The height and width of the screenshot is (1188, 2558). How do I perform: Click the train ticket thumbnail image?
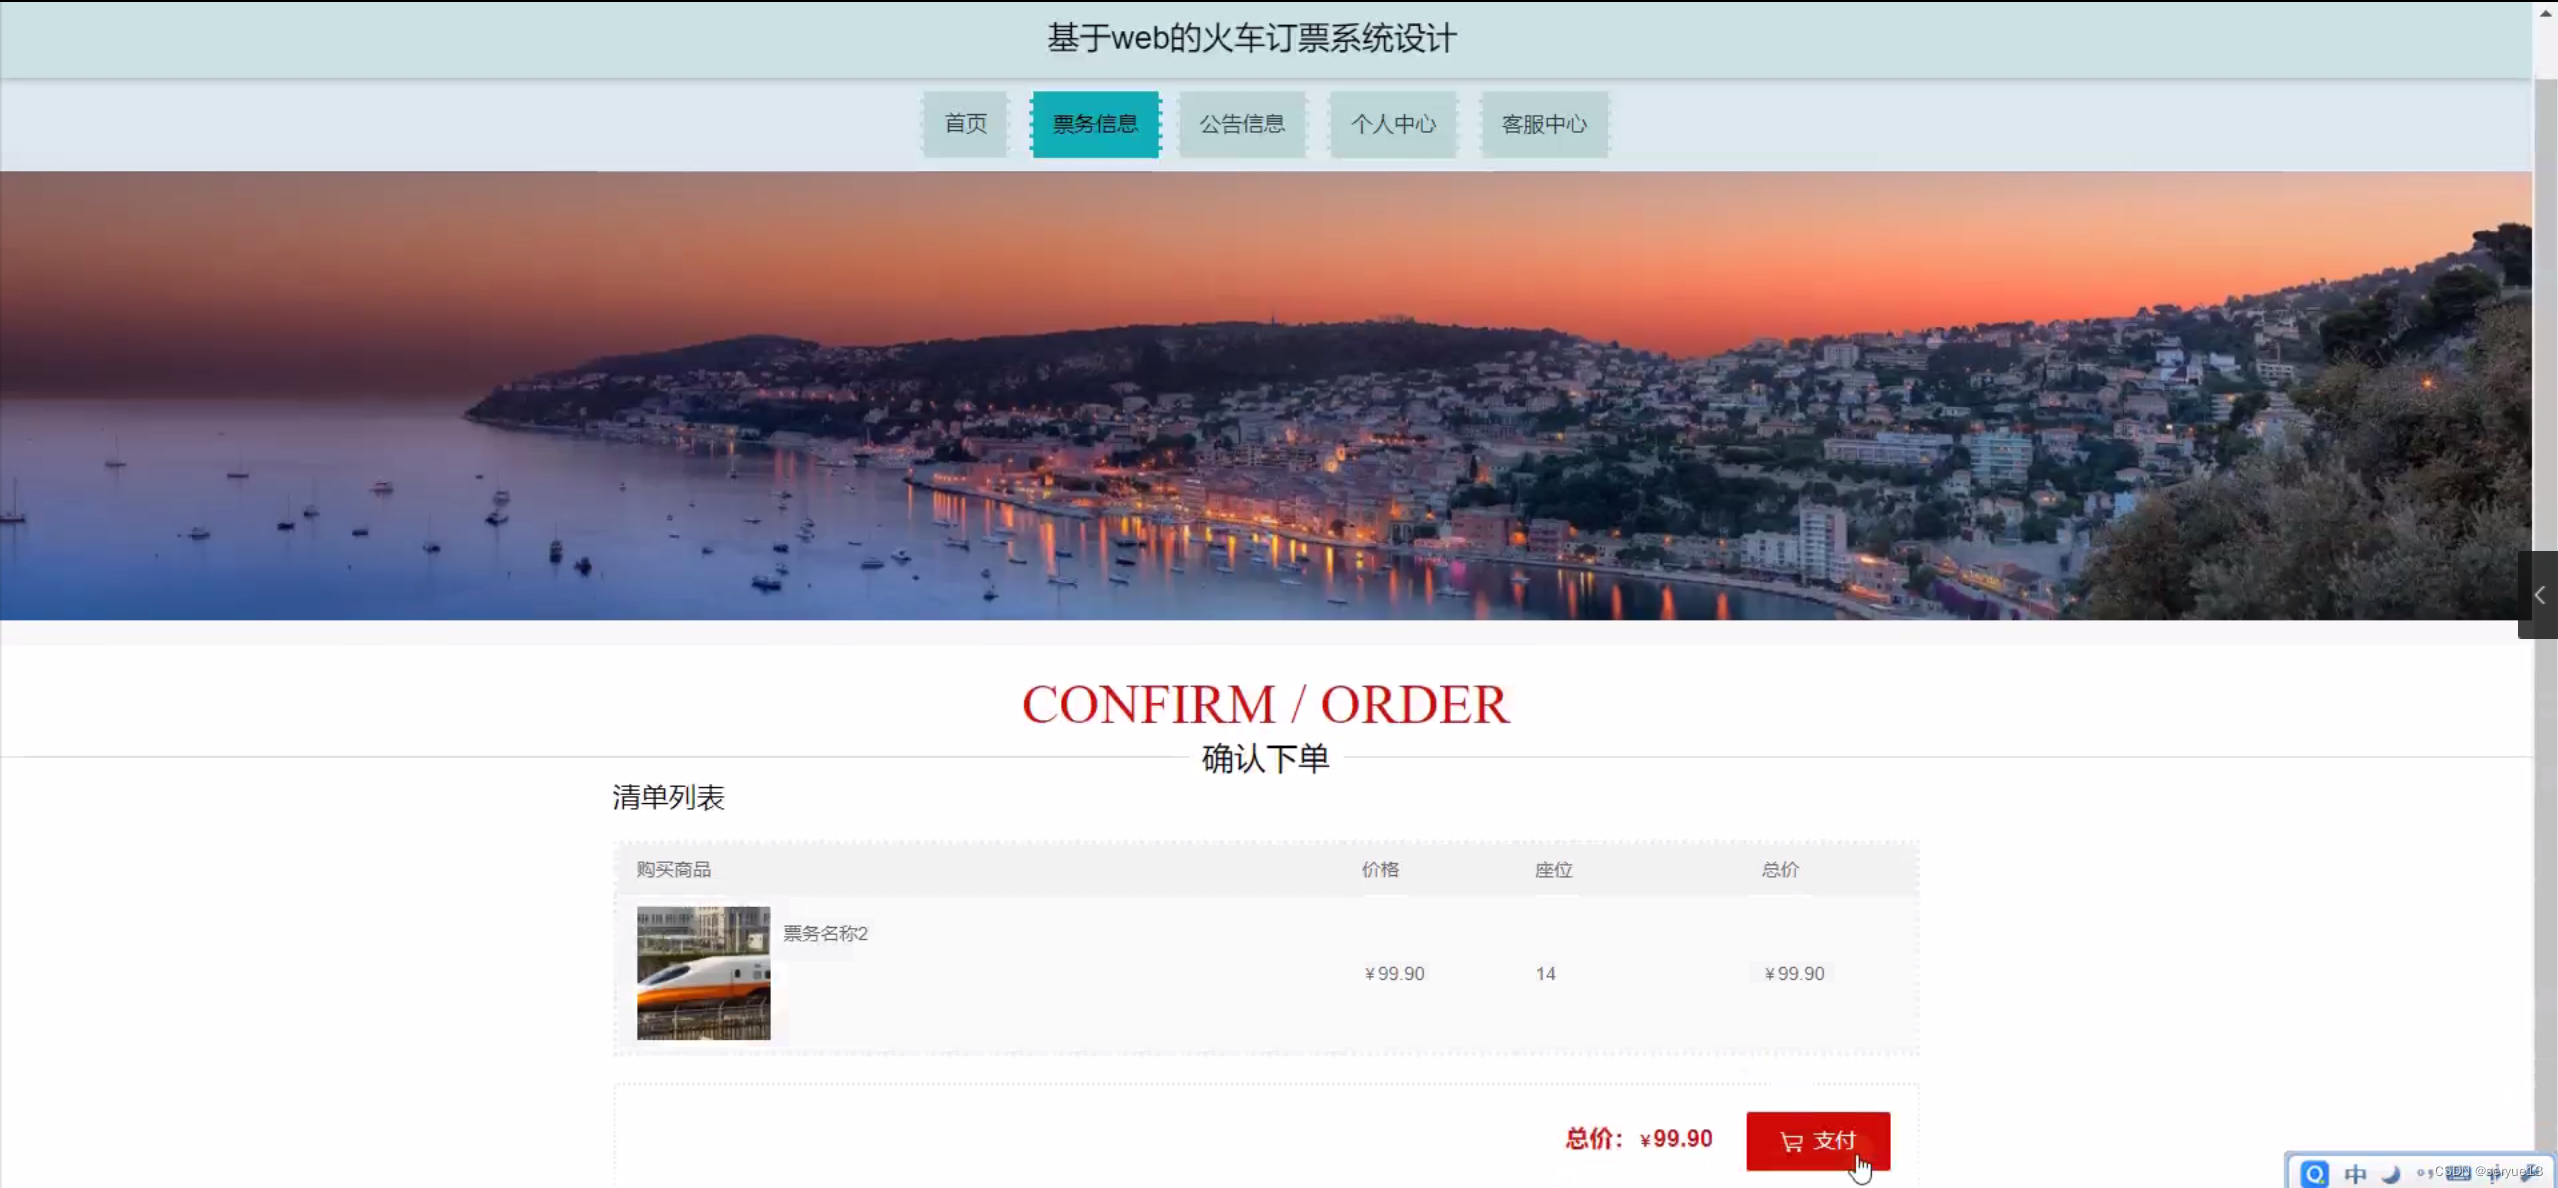click(703, 972)
